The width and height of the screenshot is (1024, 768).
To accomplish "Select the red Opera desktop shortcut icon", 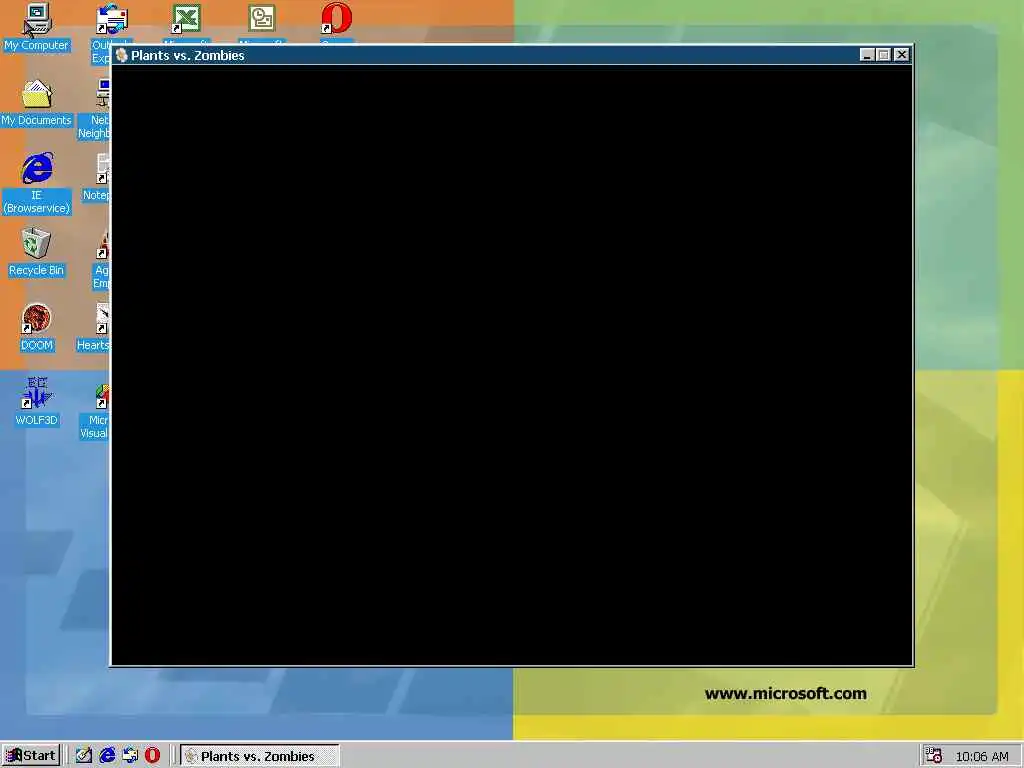I will point(336,18).
